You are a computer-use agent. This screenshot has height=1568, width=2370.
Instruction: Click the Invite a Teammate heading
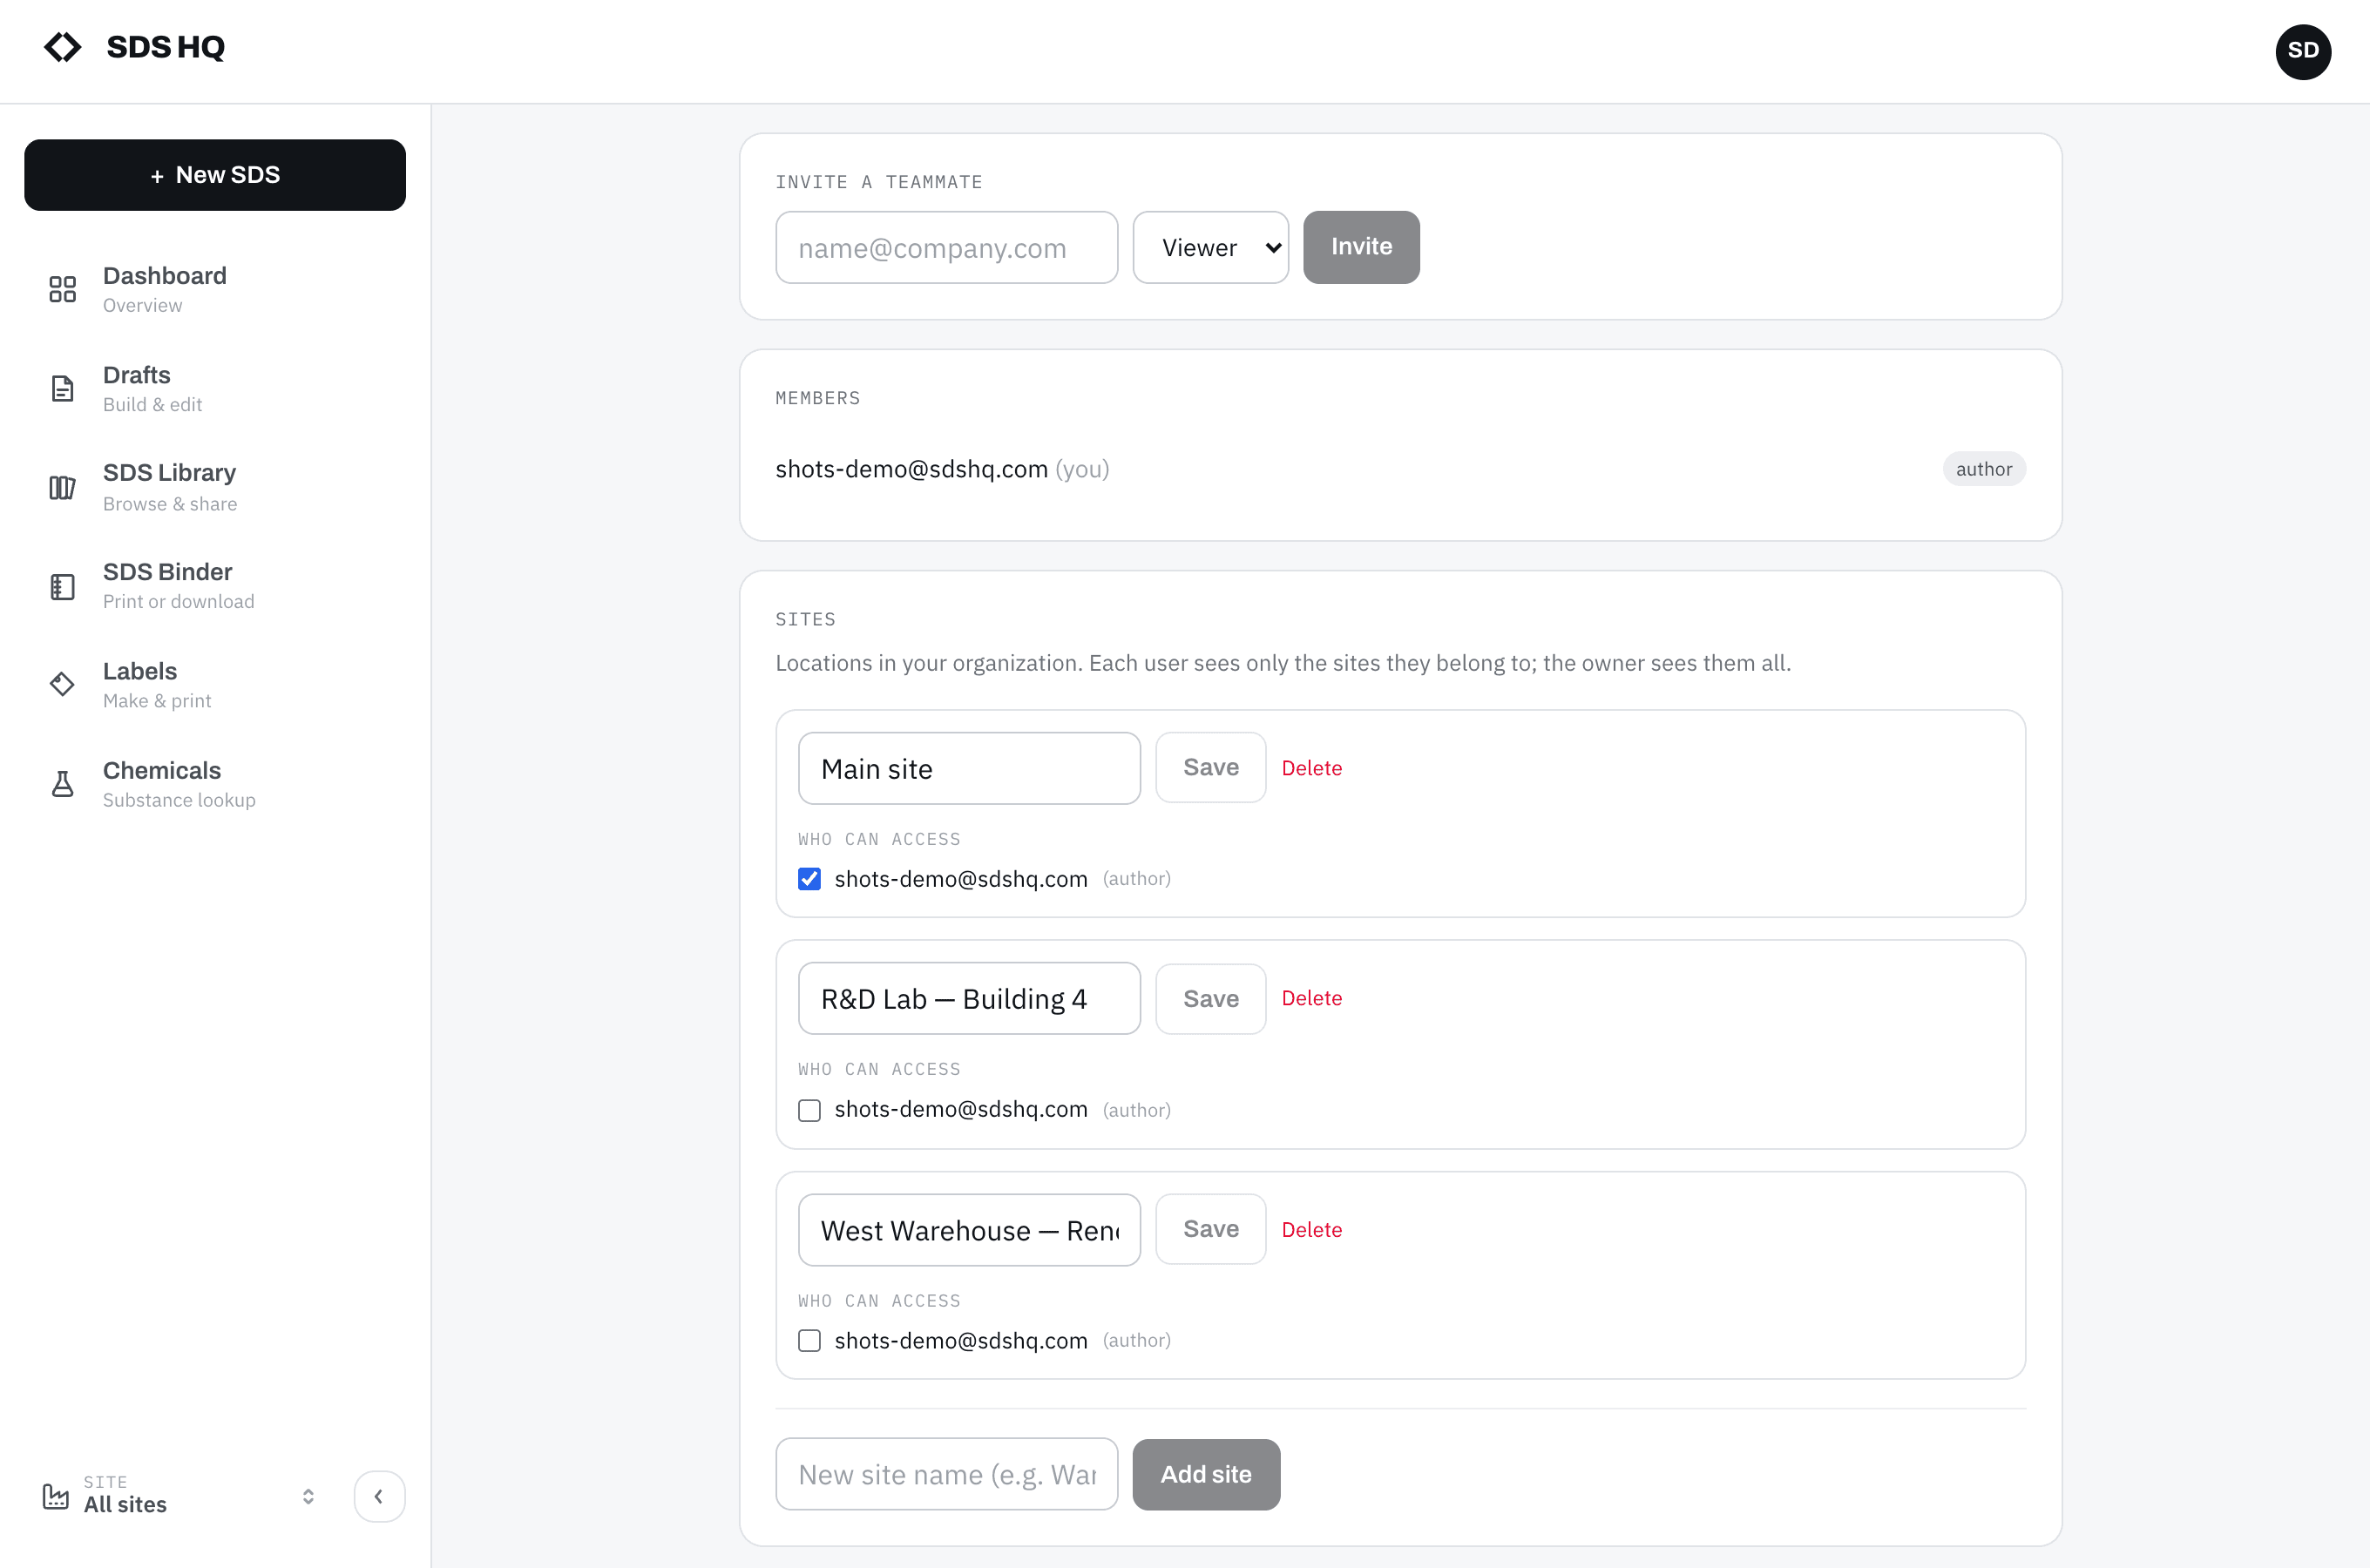click(x=879, y=182)
